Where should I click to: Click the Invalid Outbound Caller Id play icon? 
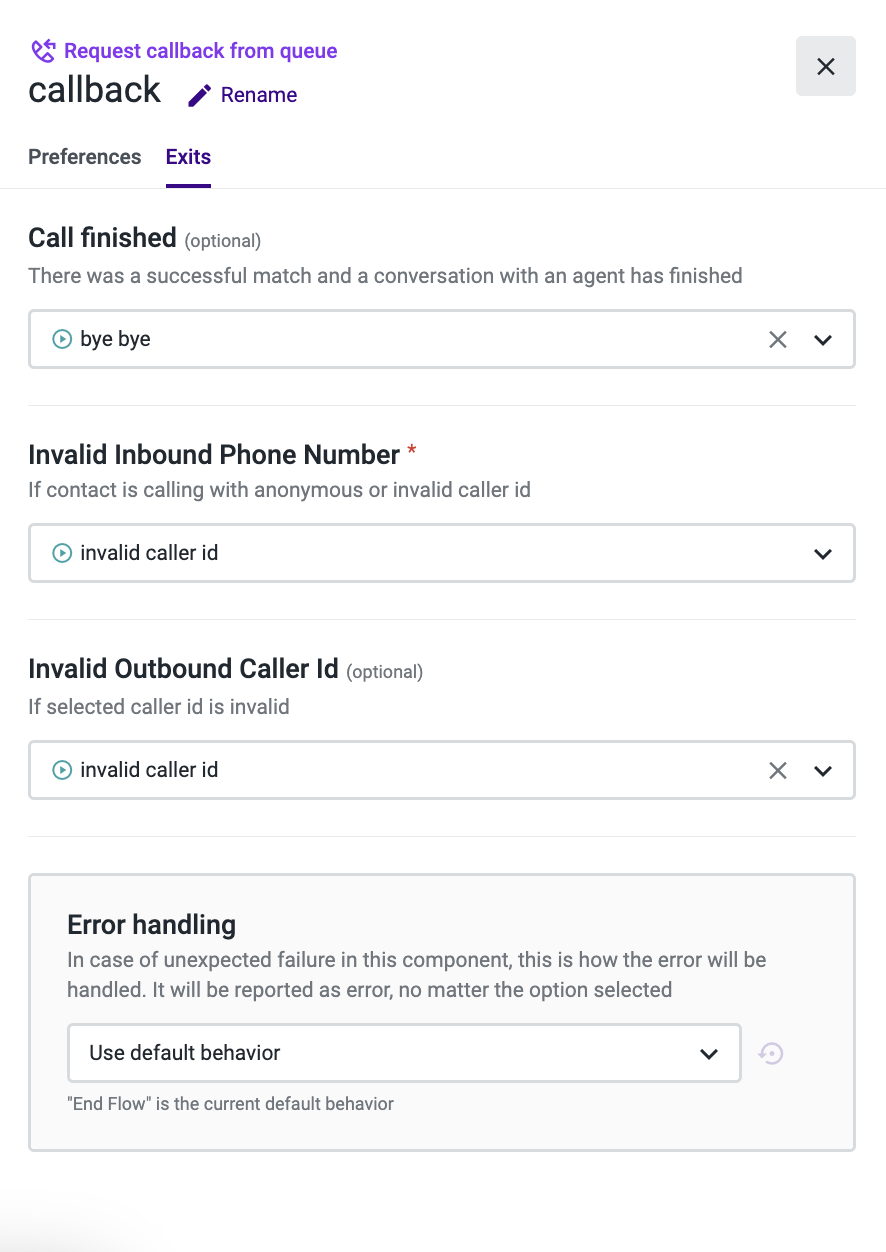click(x=62, y=770)
